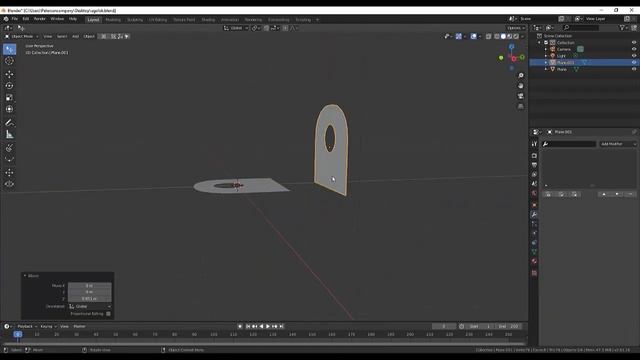640x360 pixels.
Task: Expand the Light item in outliner
Action: point(546,56)
